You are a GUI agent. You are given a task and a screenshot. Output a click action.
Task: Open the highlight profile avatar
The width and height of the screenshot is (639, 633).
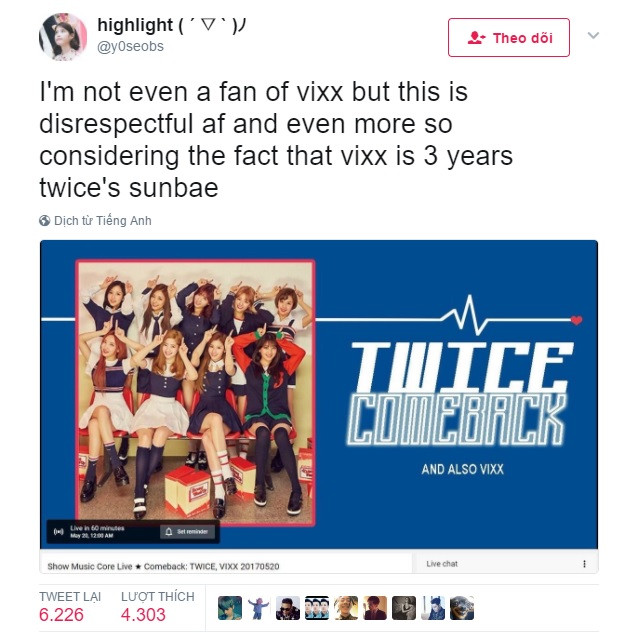63,37
